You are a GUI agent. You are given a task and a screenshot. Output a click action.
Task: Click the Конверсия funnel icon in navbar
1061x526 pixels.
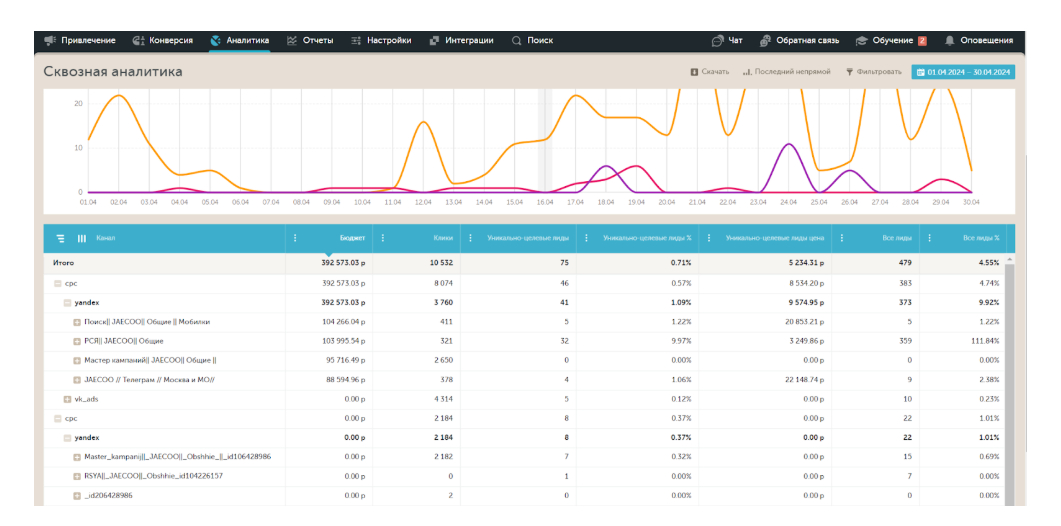point(139,41)
